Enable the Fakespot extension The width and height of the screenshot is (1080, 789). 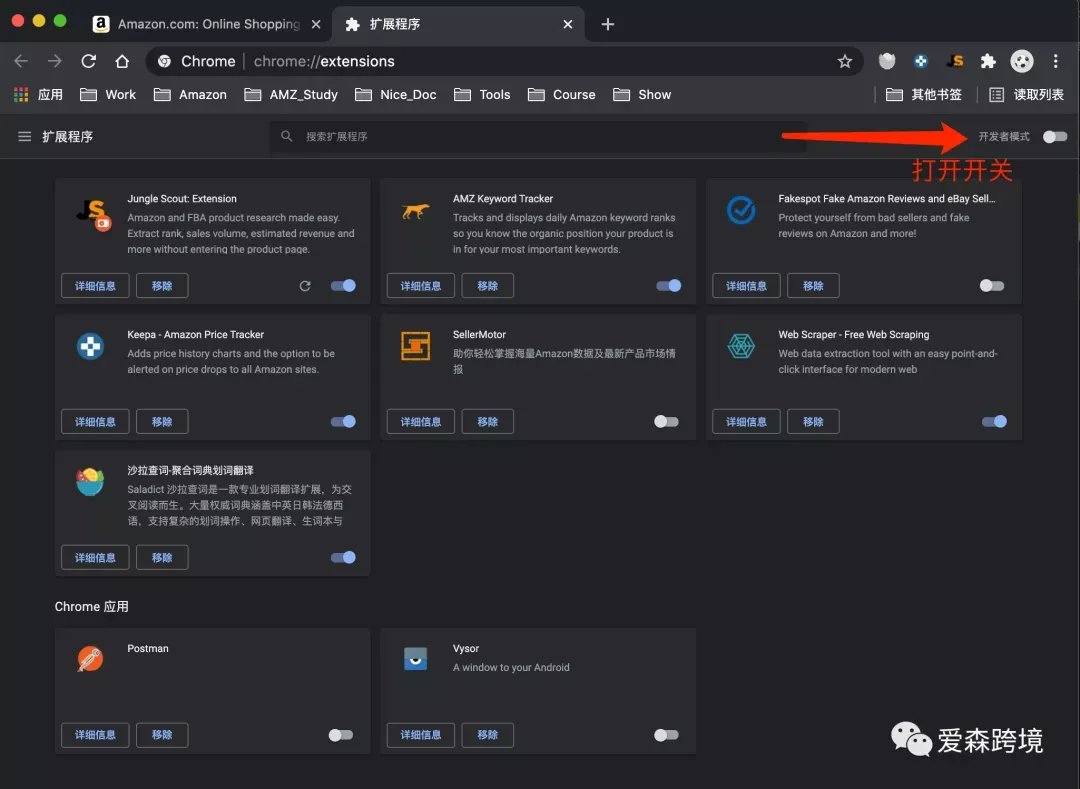tap(992, 286)
